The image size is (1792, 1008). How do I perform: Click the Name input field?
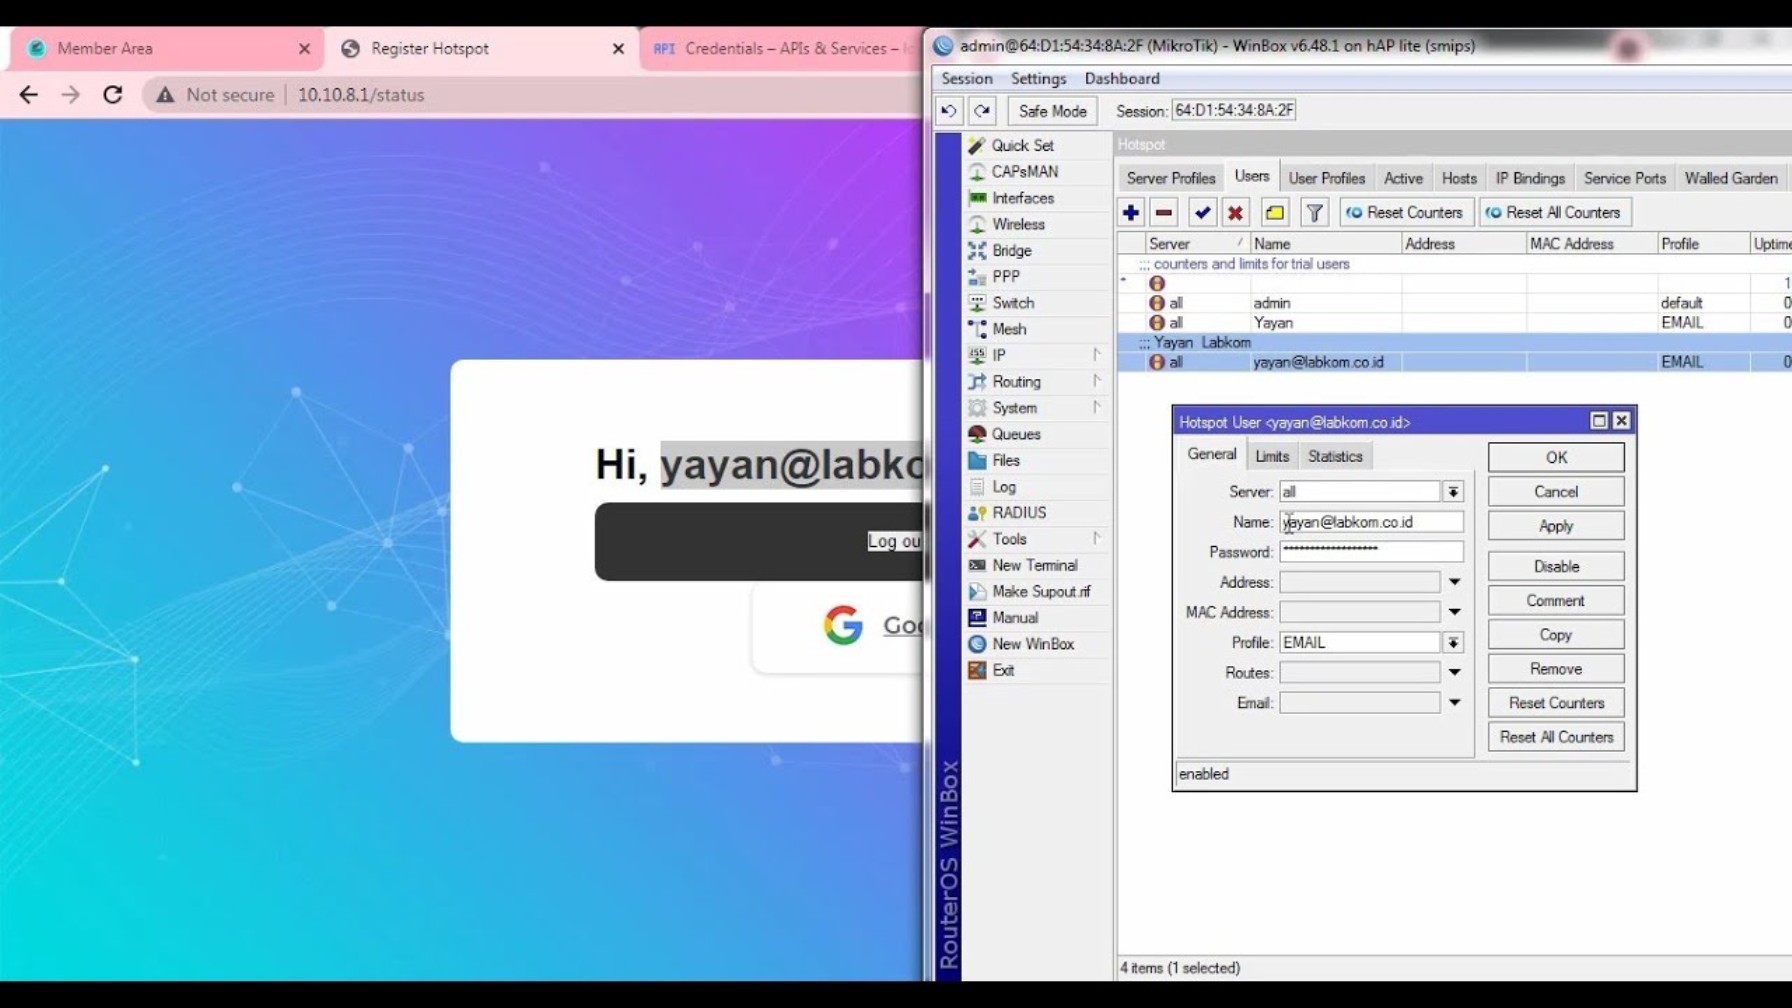1371,522
